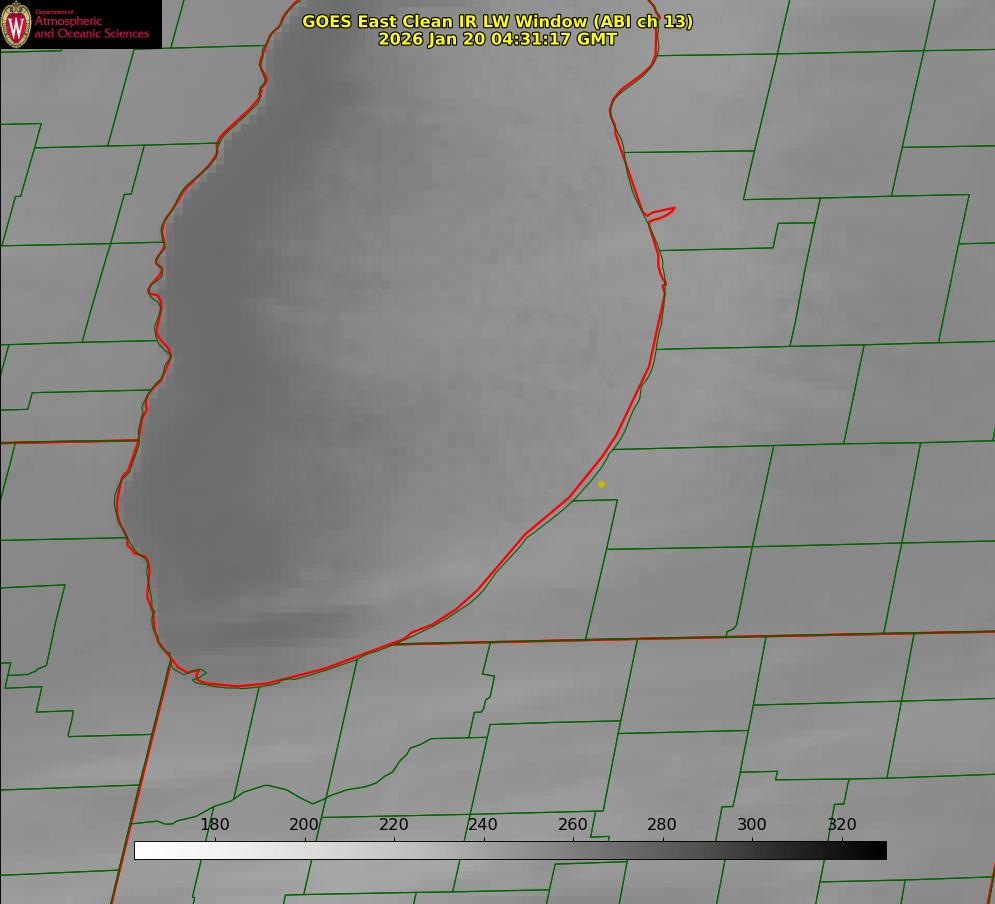Select the yellow dot marker near the lakeshore
The image size is (995, 904).
601,485
